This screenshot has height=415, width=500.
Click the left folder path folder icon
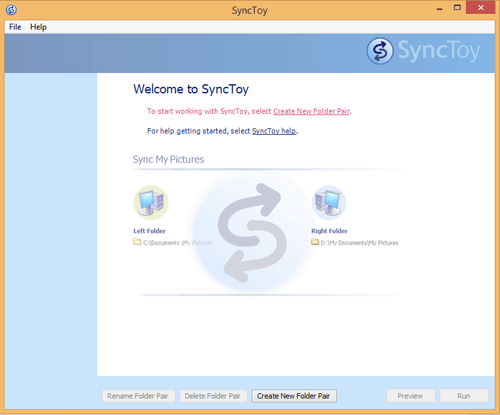[137, 242]
